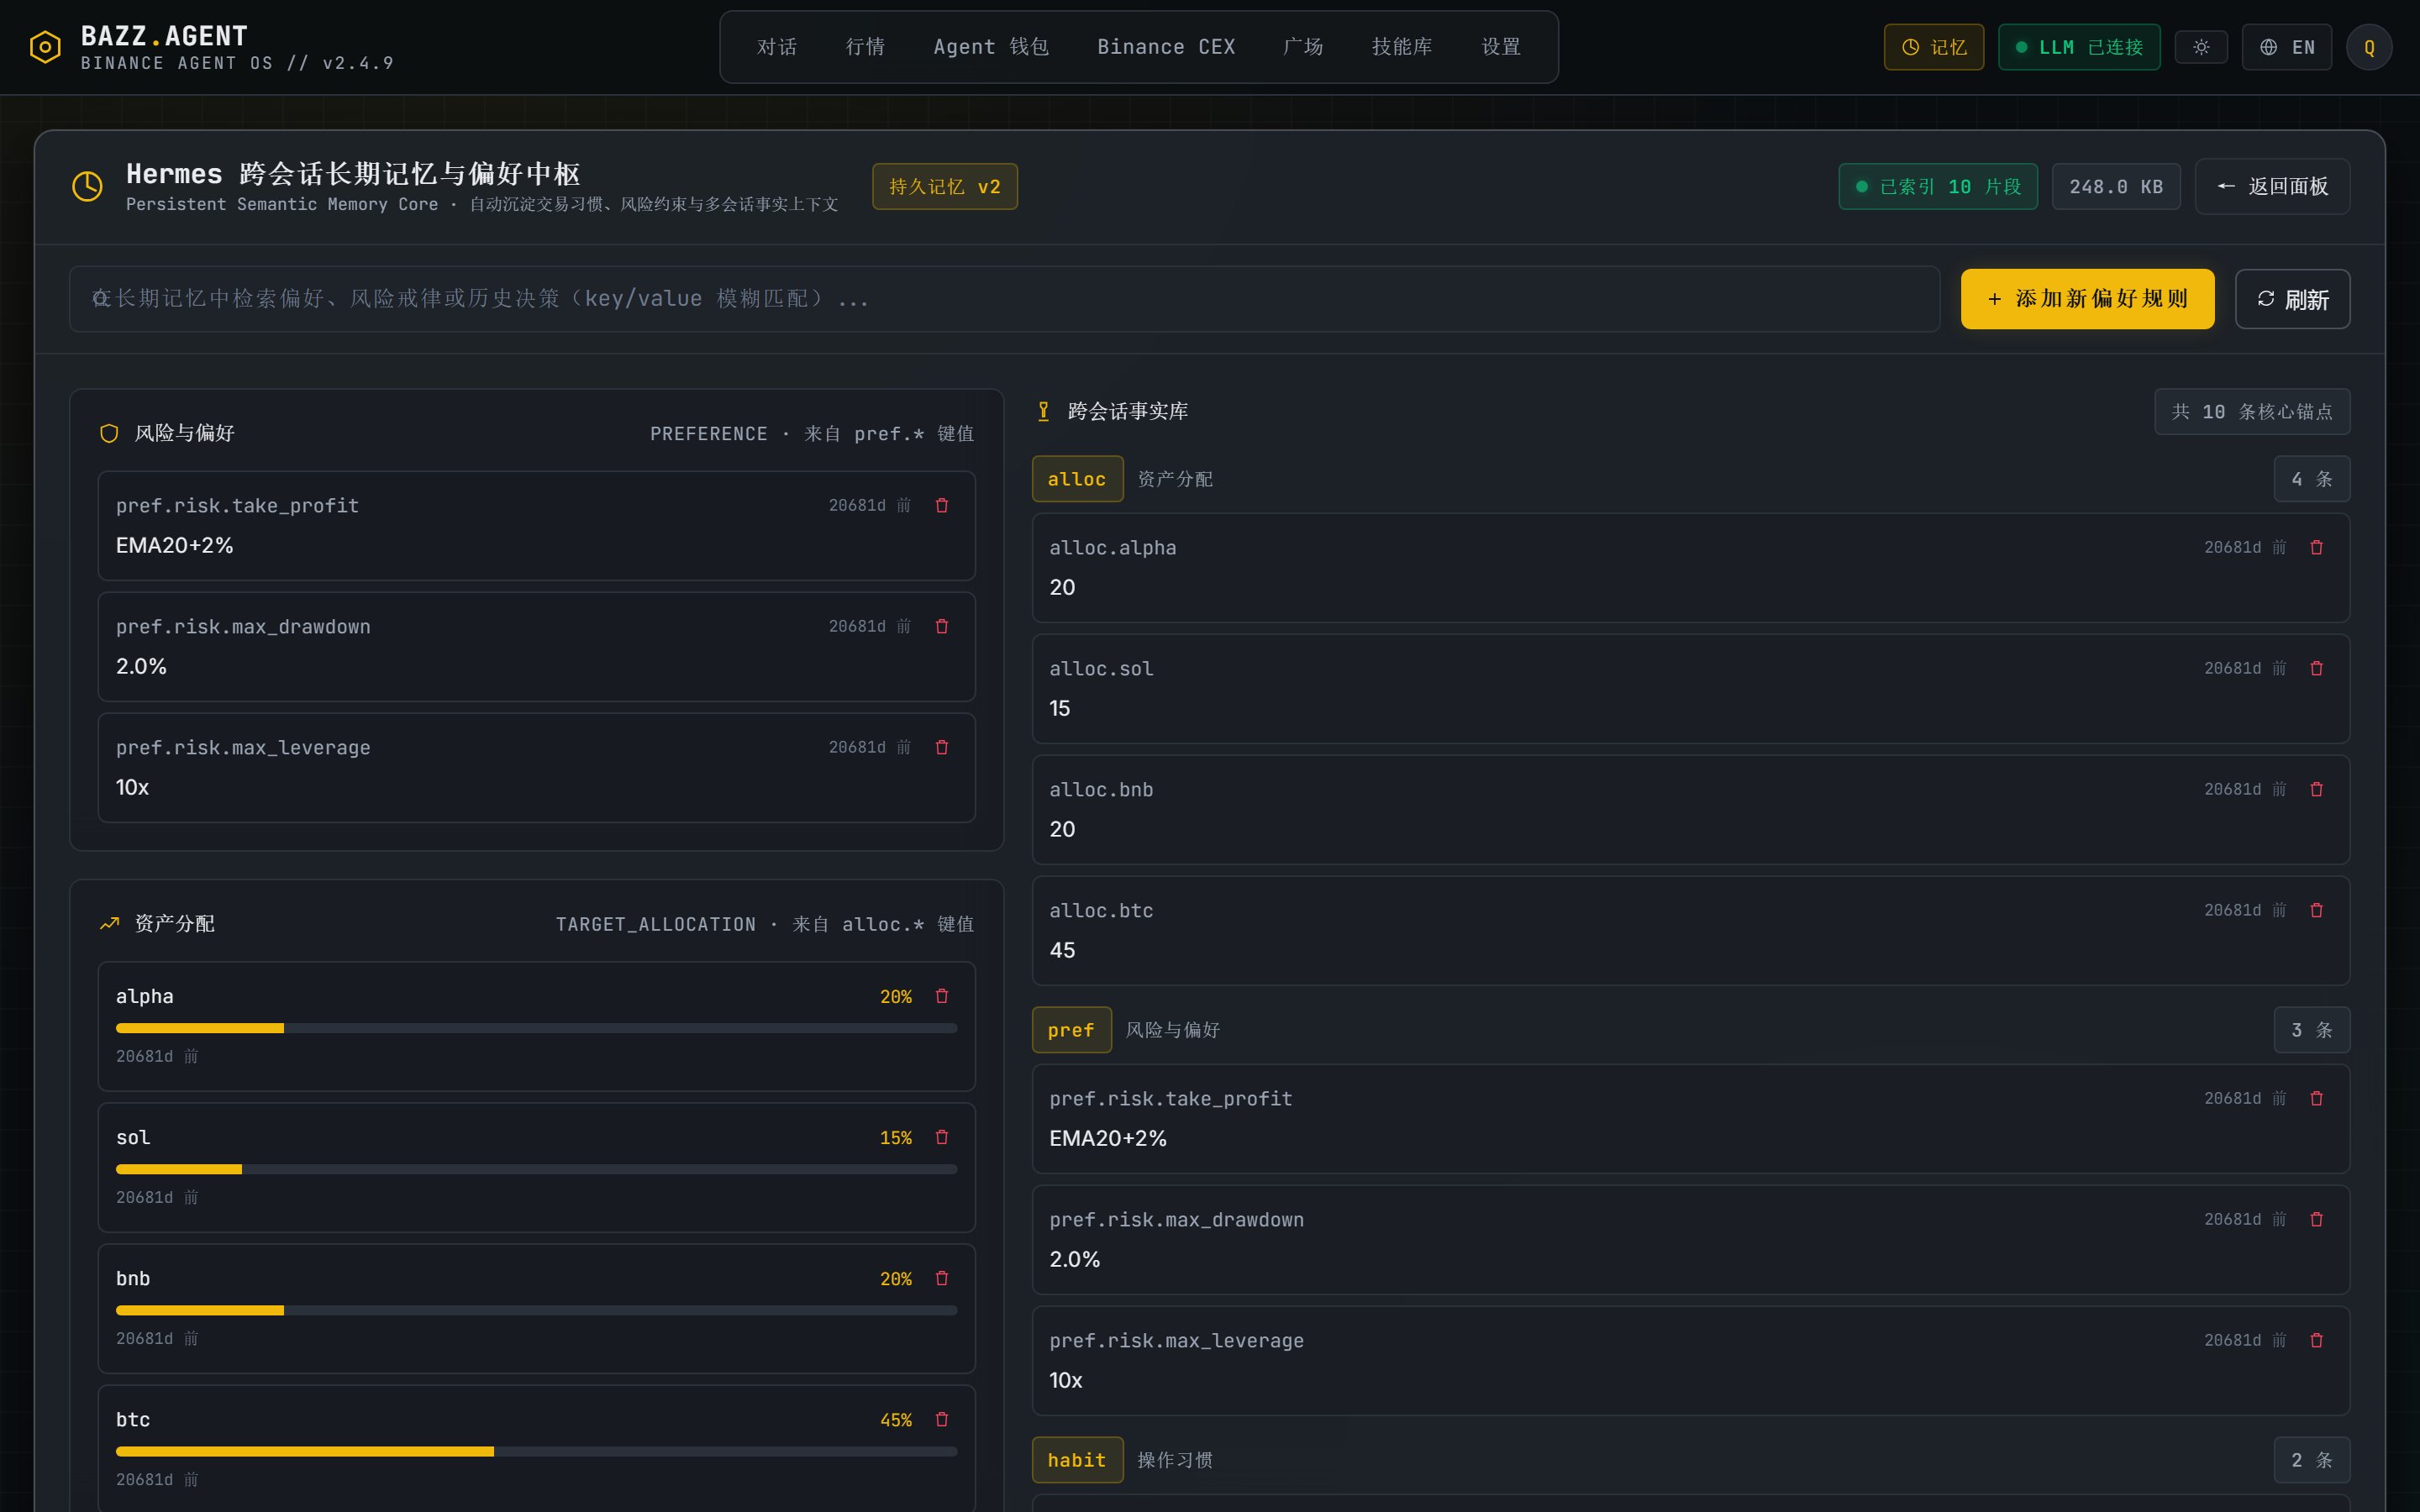2420x1512 pixels.
Task: Click the LLM 已连接 status badge
Action: (x=2079, y=47)
